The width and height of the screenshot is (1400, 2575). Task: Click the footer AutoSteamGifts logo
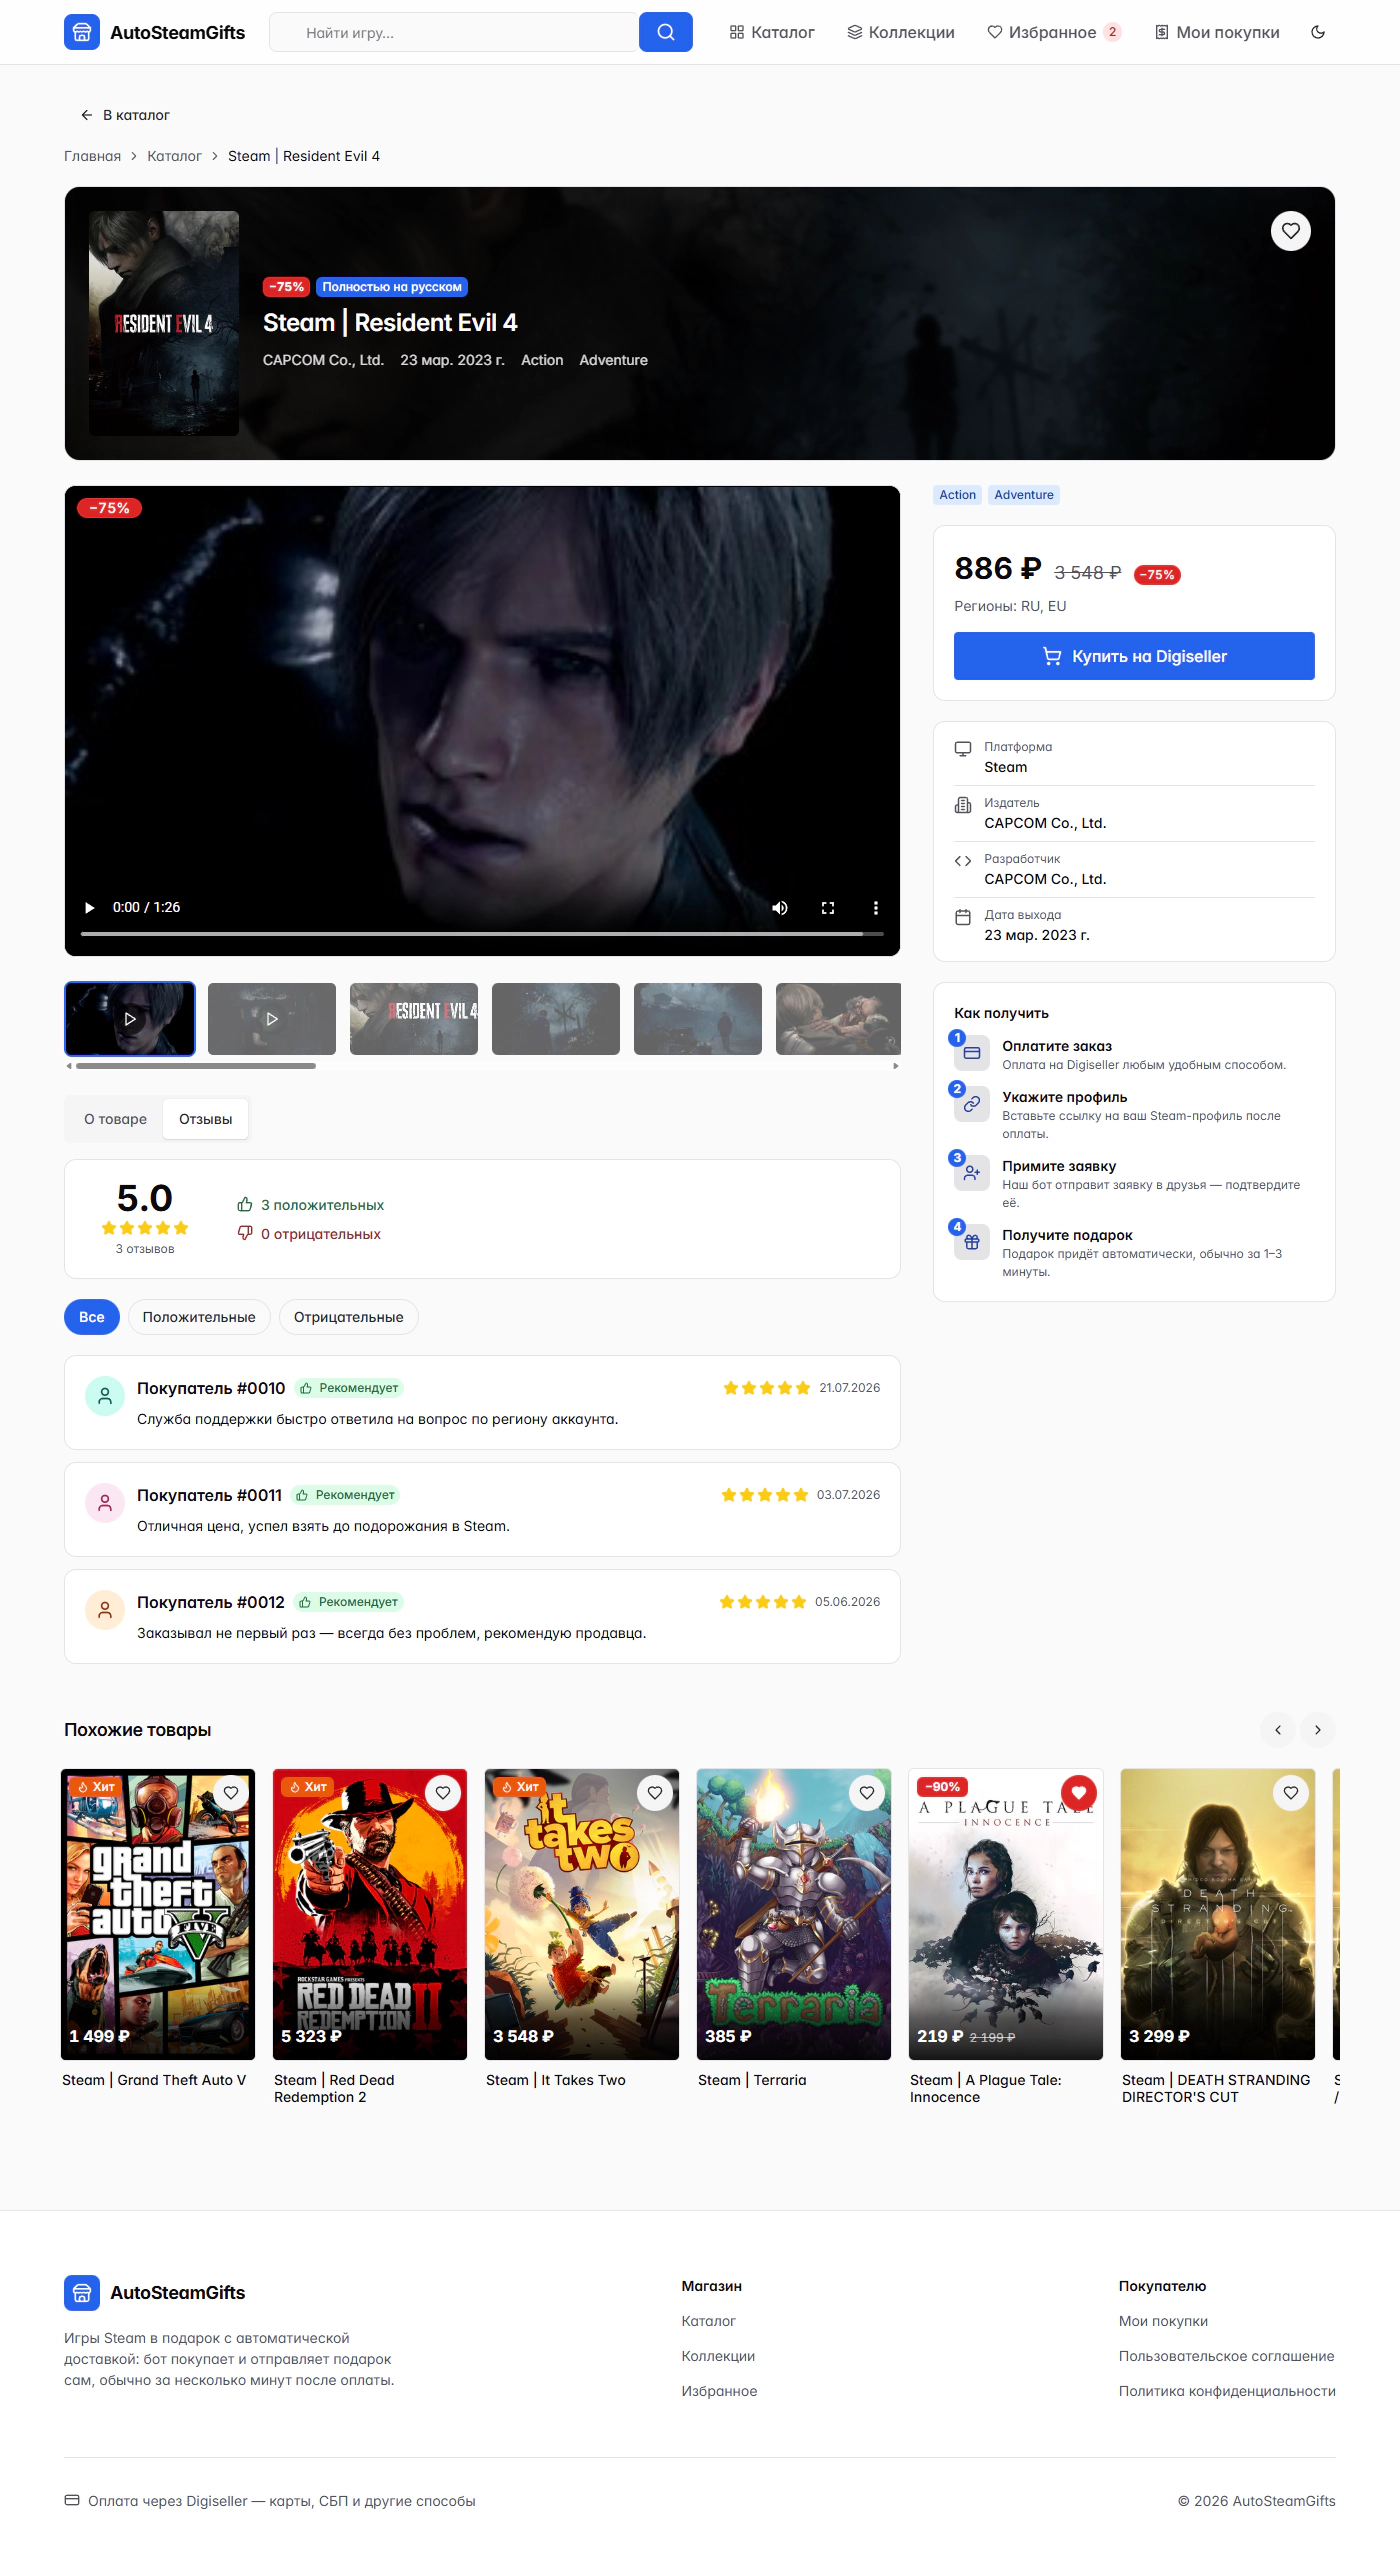[x=154, y=2292]
